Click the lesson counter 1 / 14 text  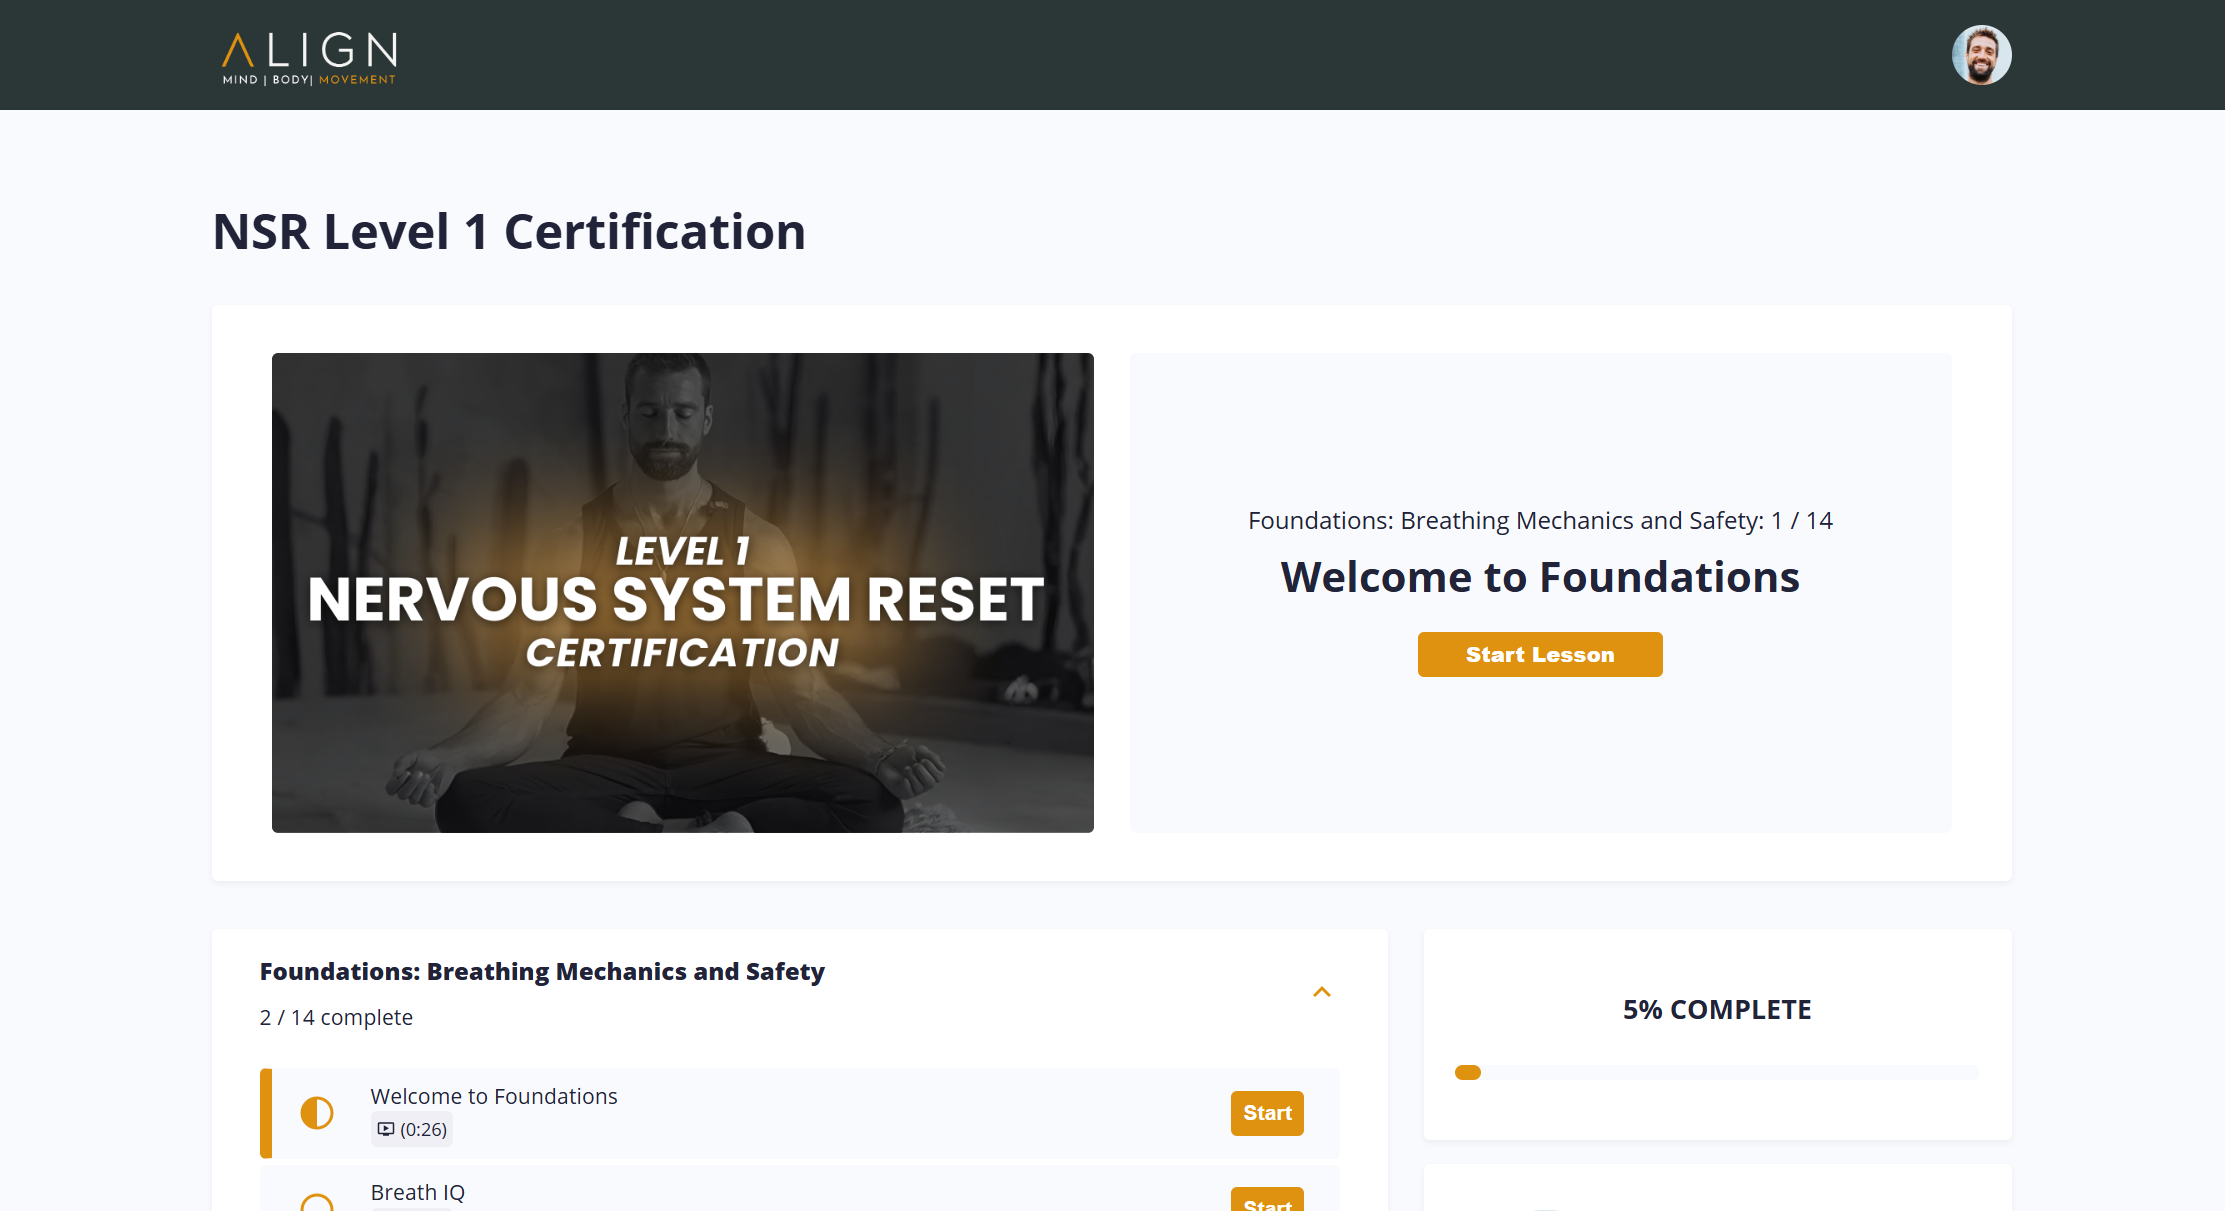[1801, 520]
